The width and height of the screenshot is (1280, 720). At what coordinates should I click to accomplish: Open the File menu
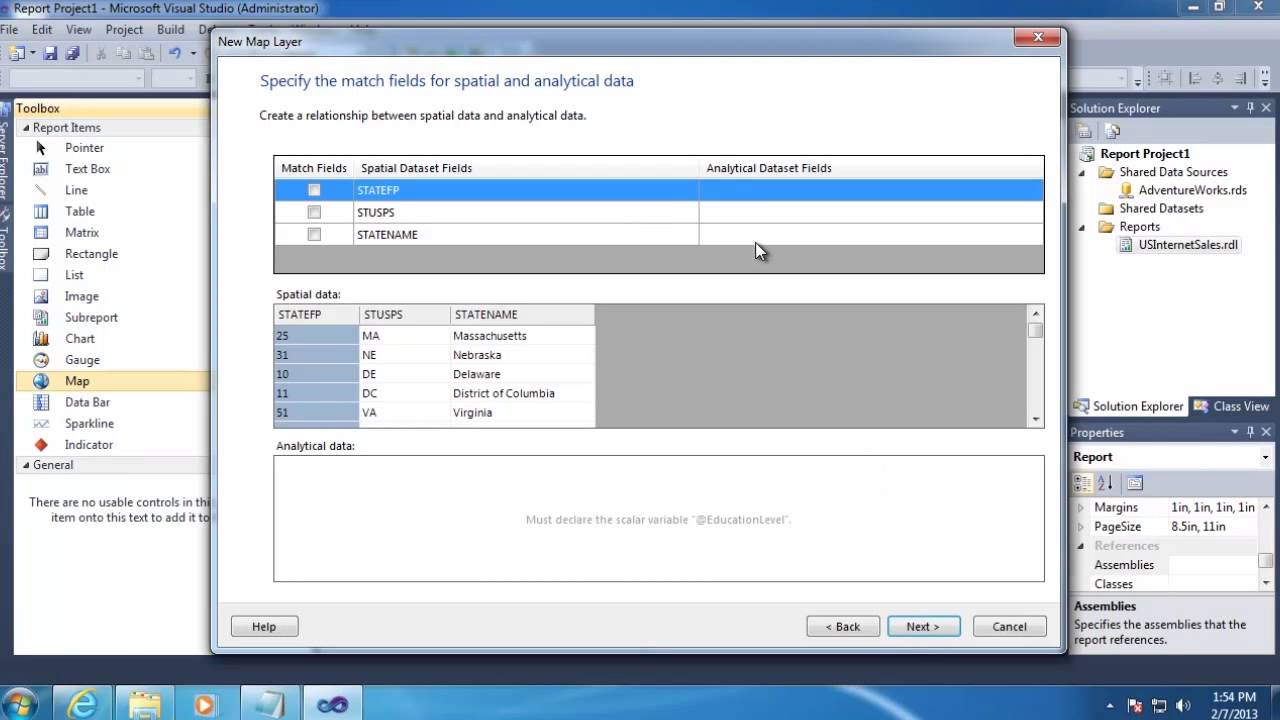[x=9, y=30]
